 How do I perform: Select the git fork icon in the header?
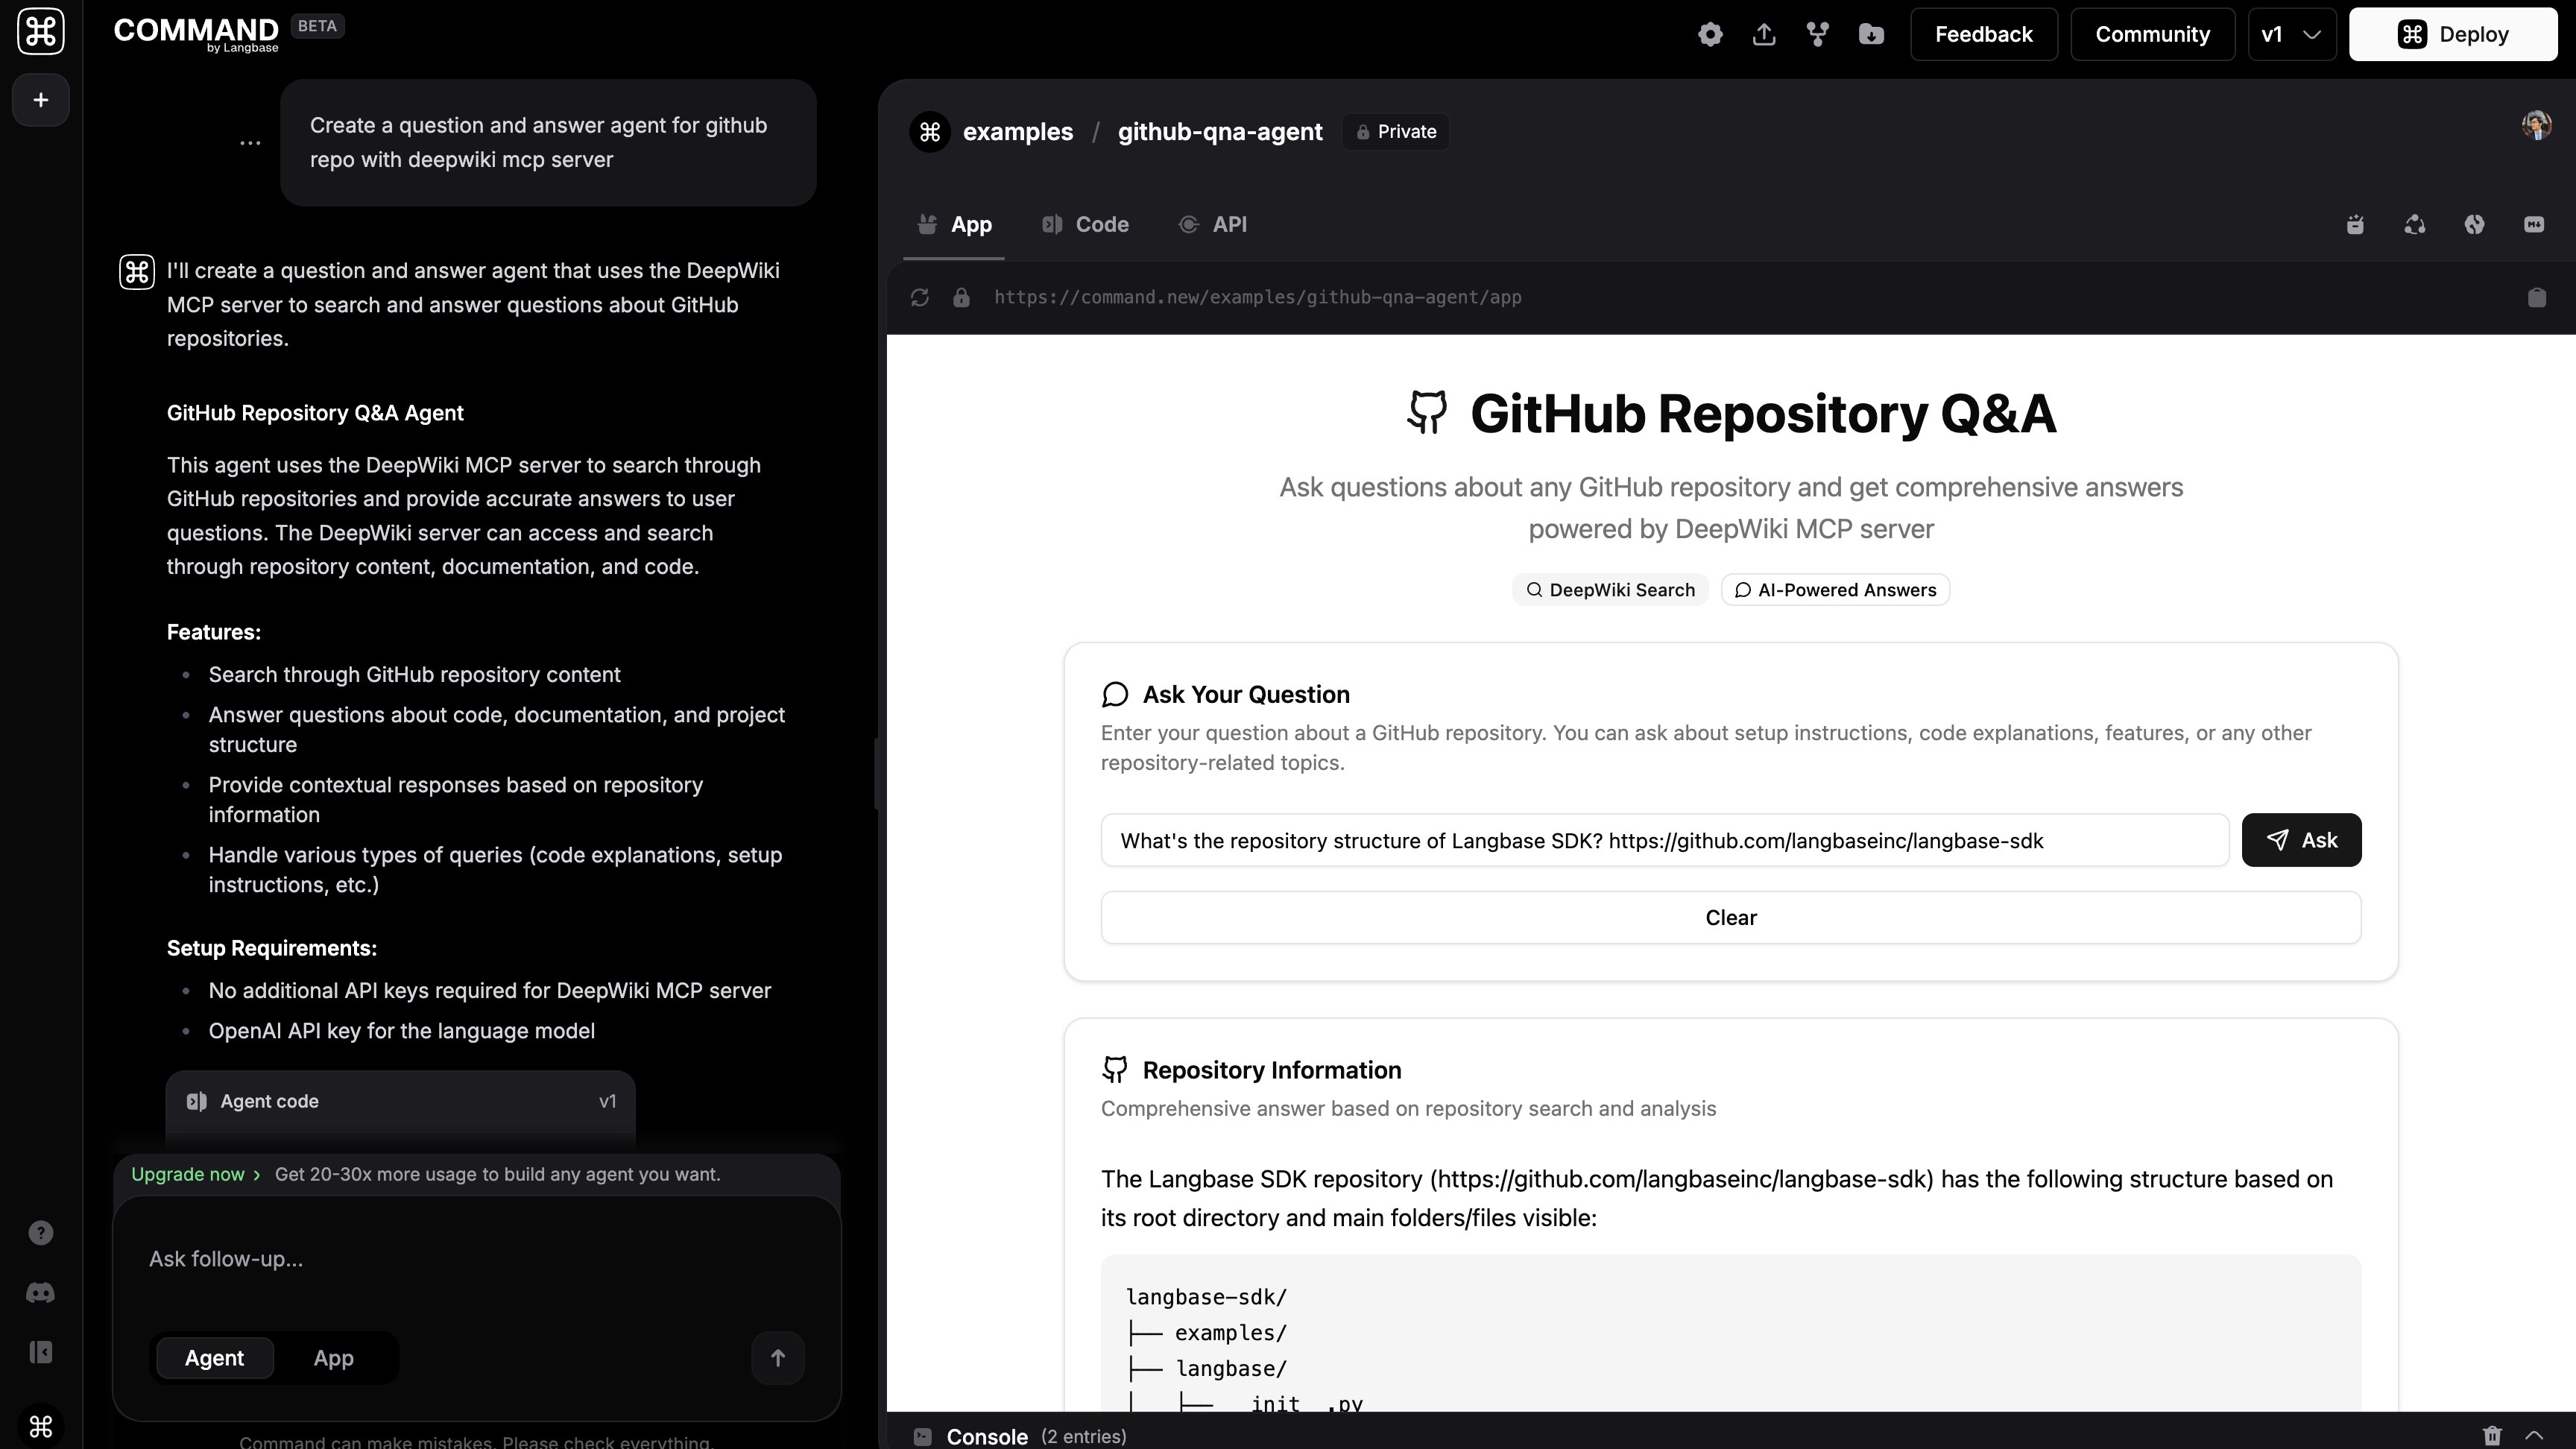click(x=1817, y=34)
